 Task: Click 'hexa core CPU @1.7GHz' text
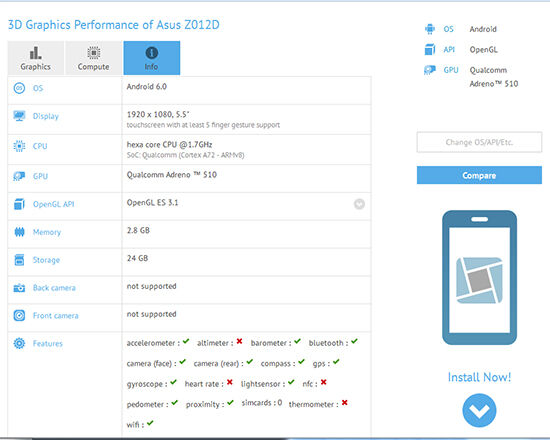[169, 145]
